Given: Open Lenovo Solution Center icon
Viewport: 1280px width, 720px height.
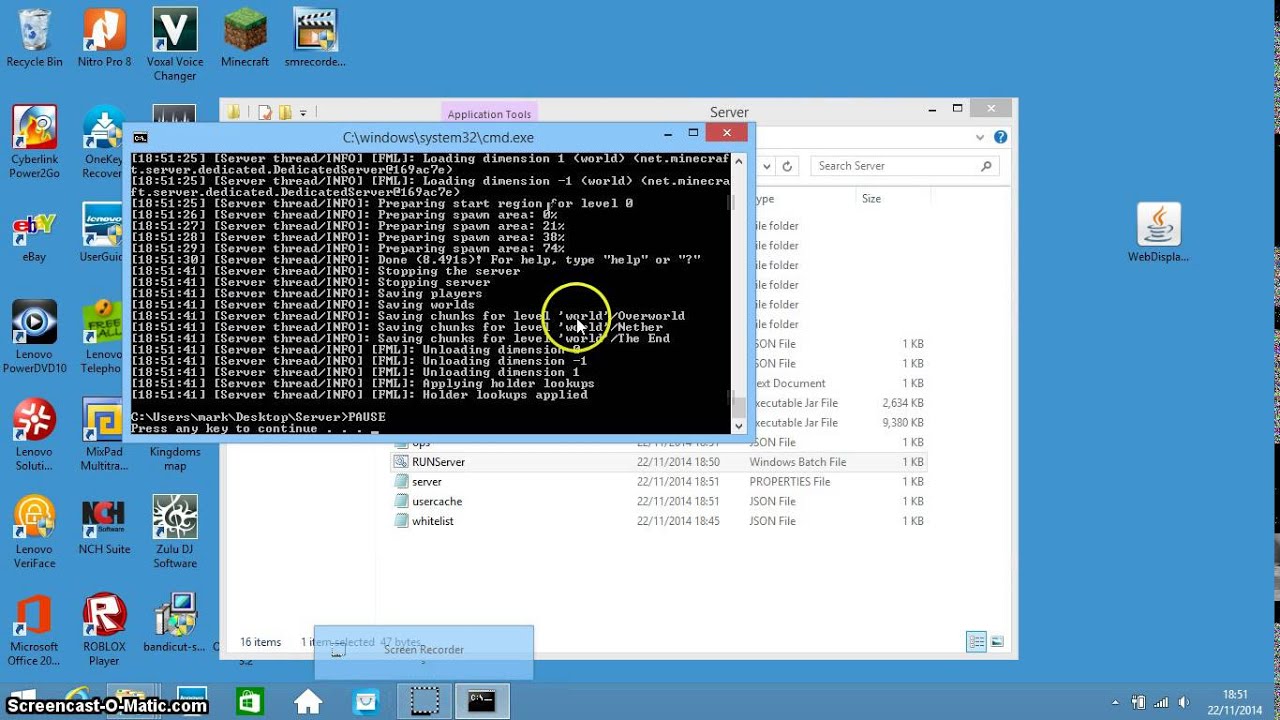Looking at the screenshot, I should 34,435.
